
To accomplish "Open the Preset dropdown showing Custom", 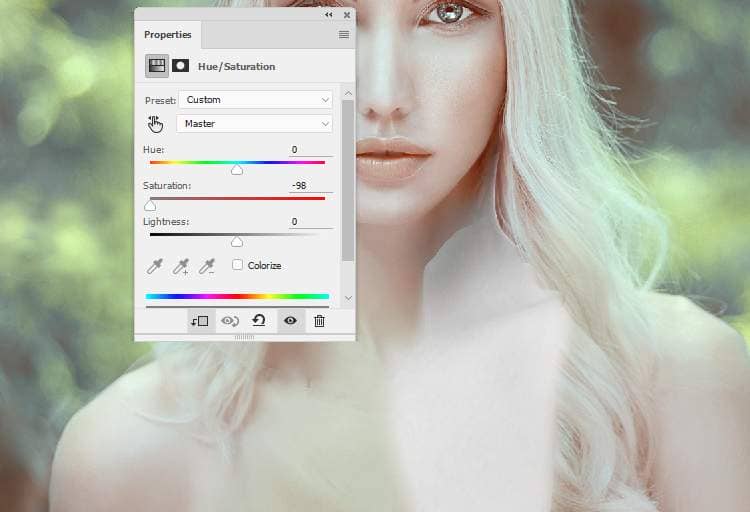I will click(x=255, y=100).
